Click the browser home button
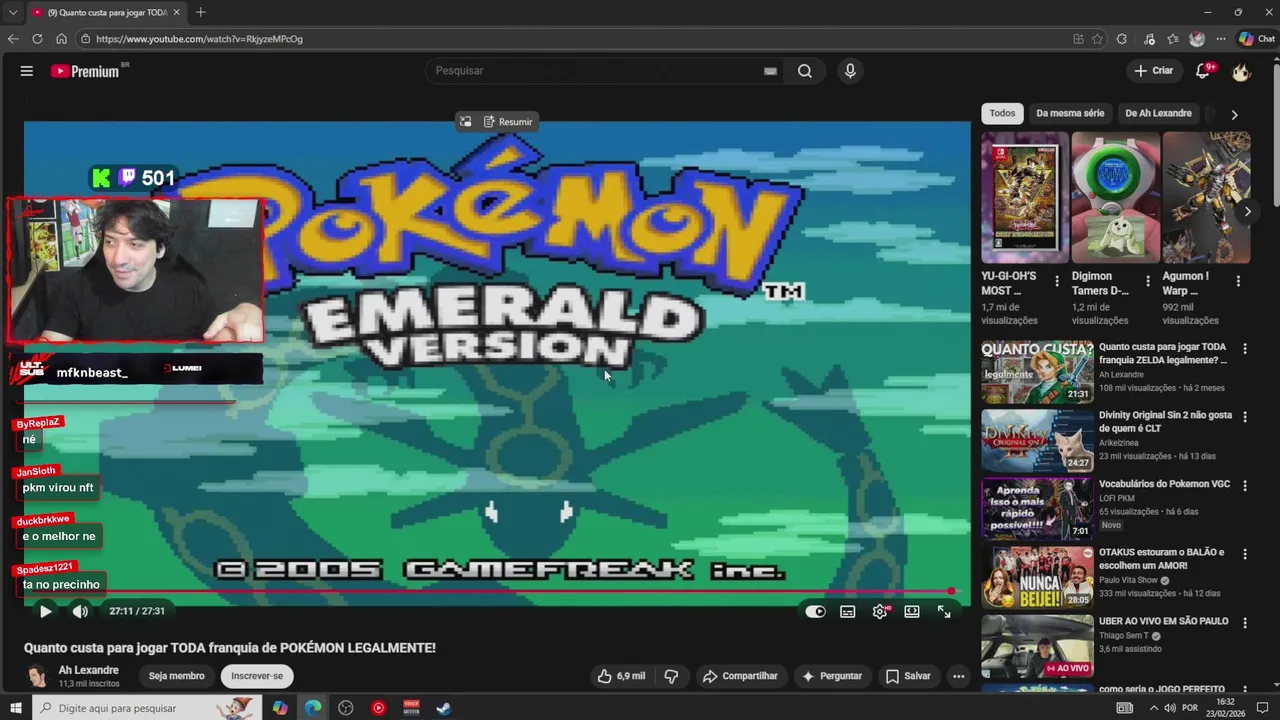 (x=61, y=39)
